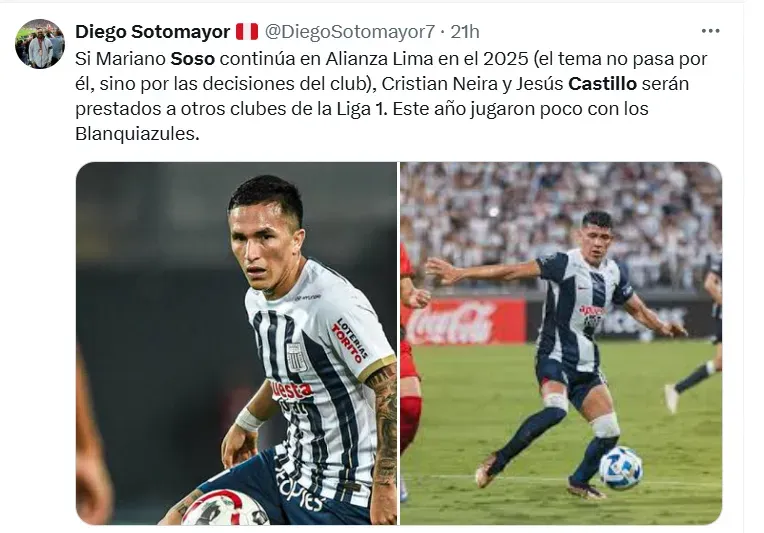Open the Diego Sotomayor display name link

153,32
